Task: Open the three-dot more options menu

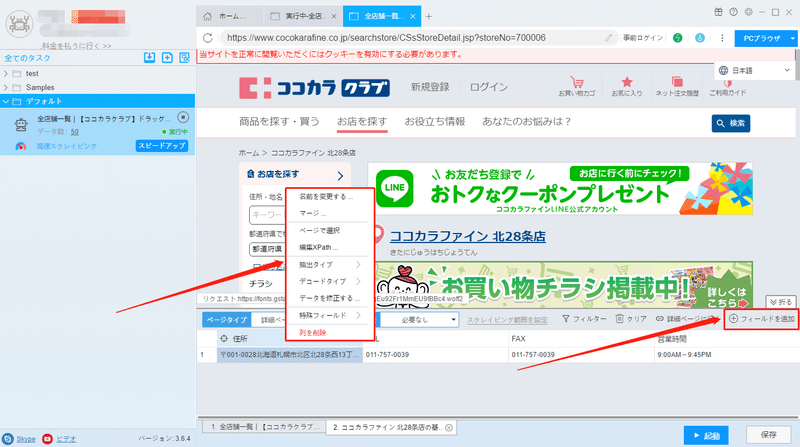Action: (722, 38)
